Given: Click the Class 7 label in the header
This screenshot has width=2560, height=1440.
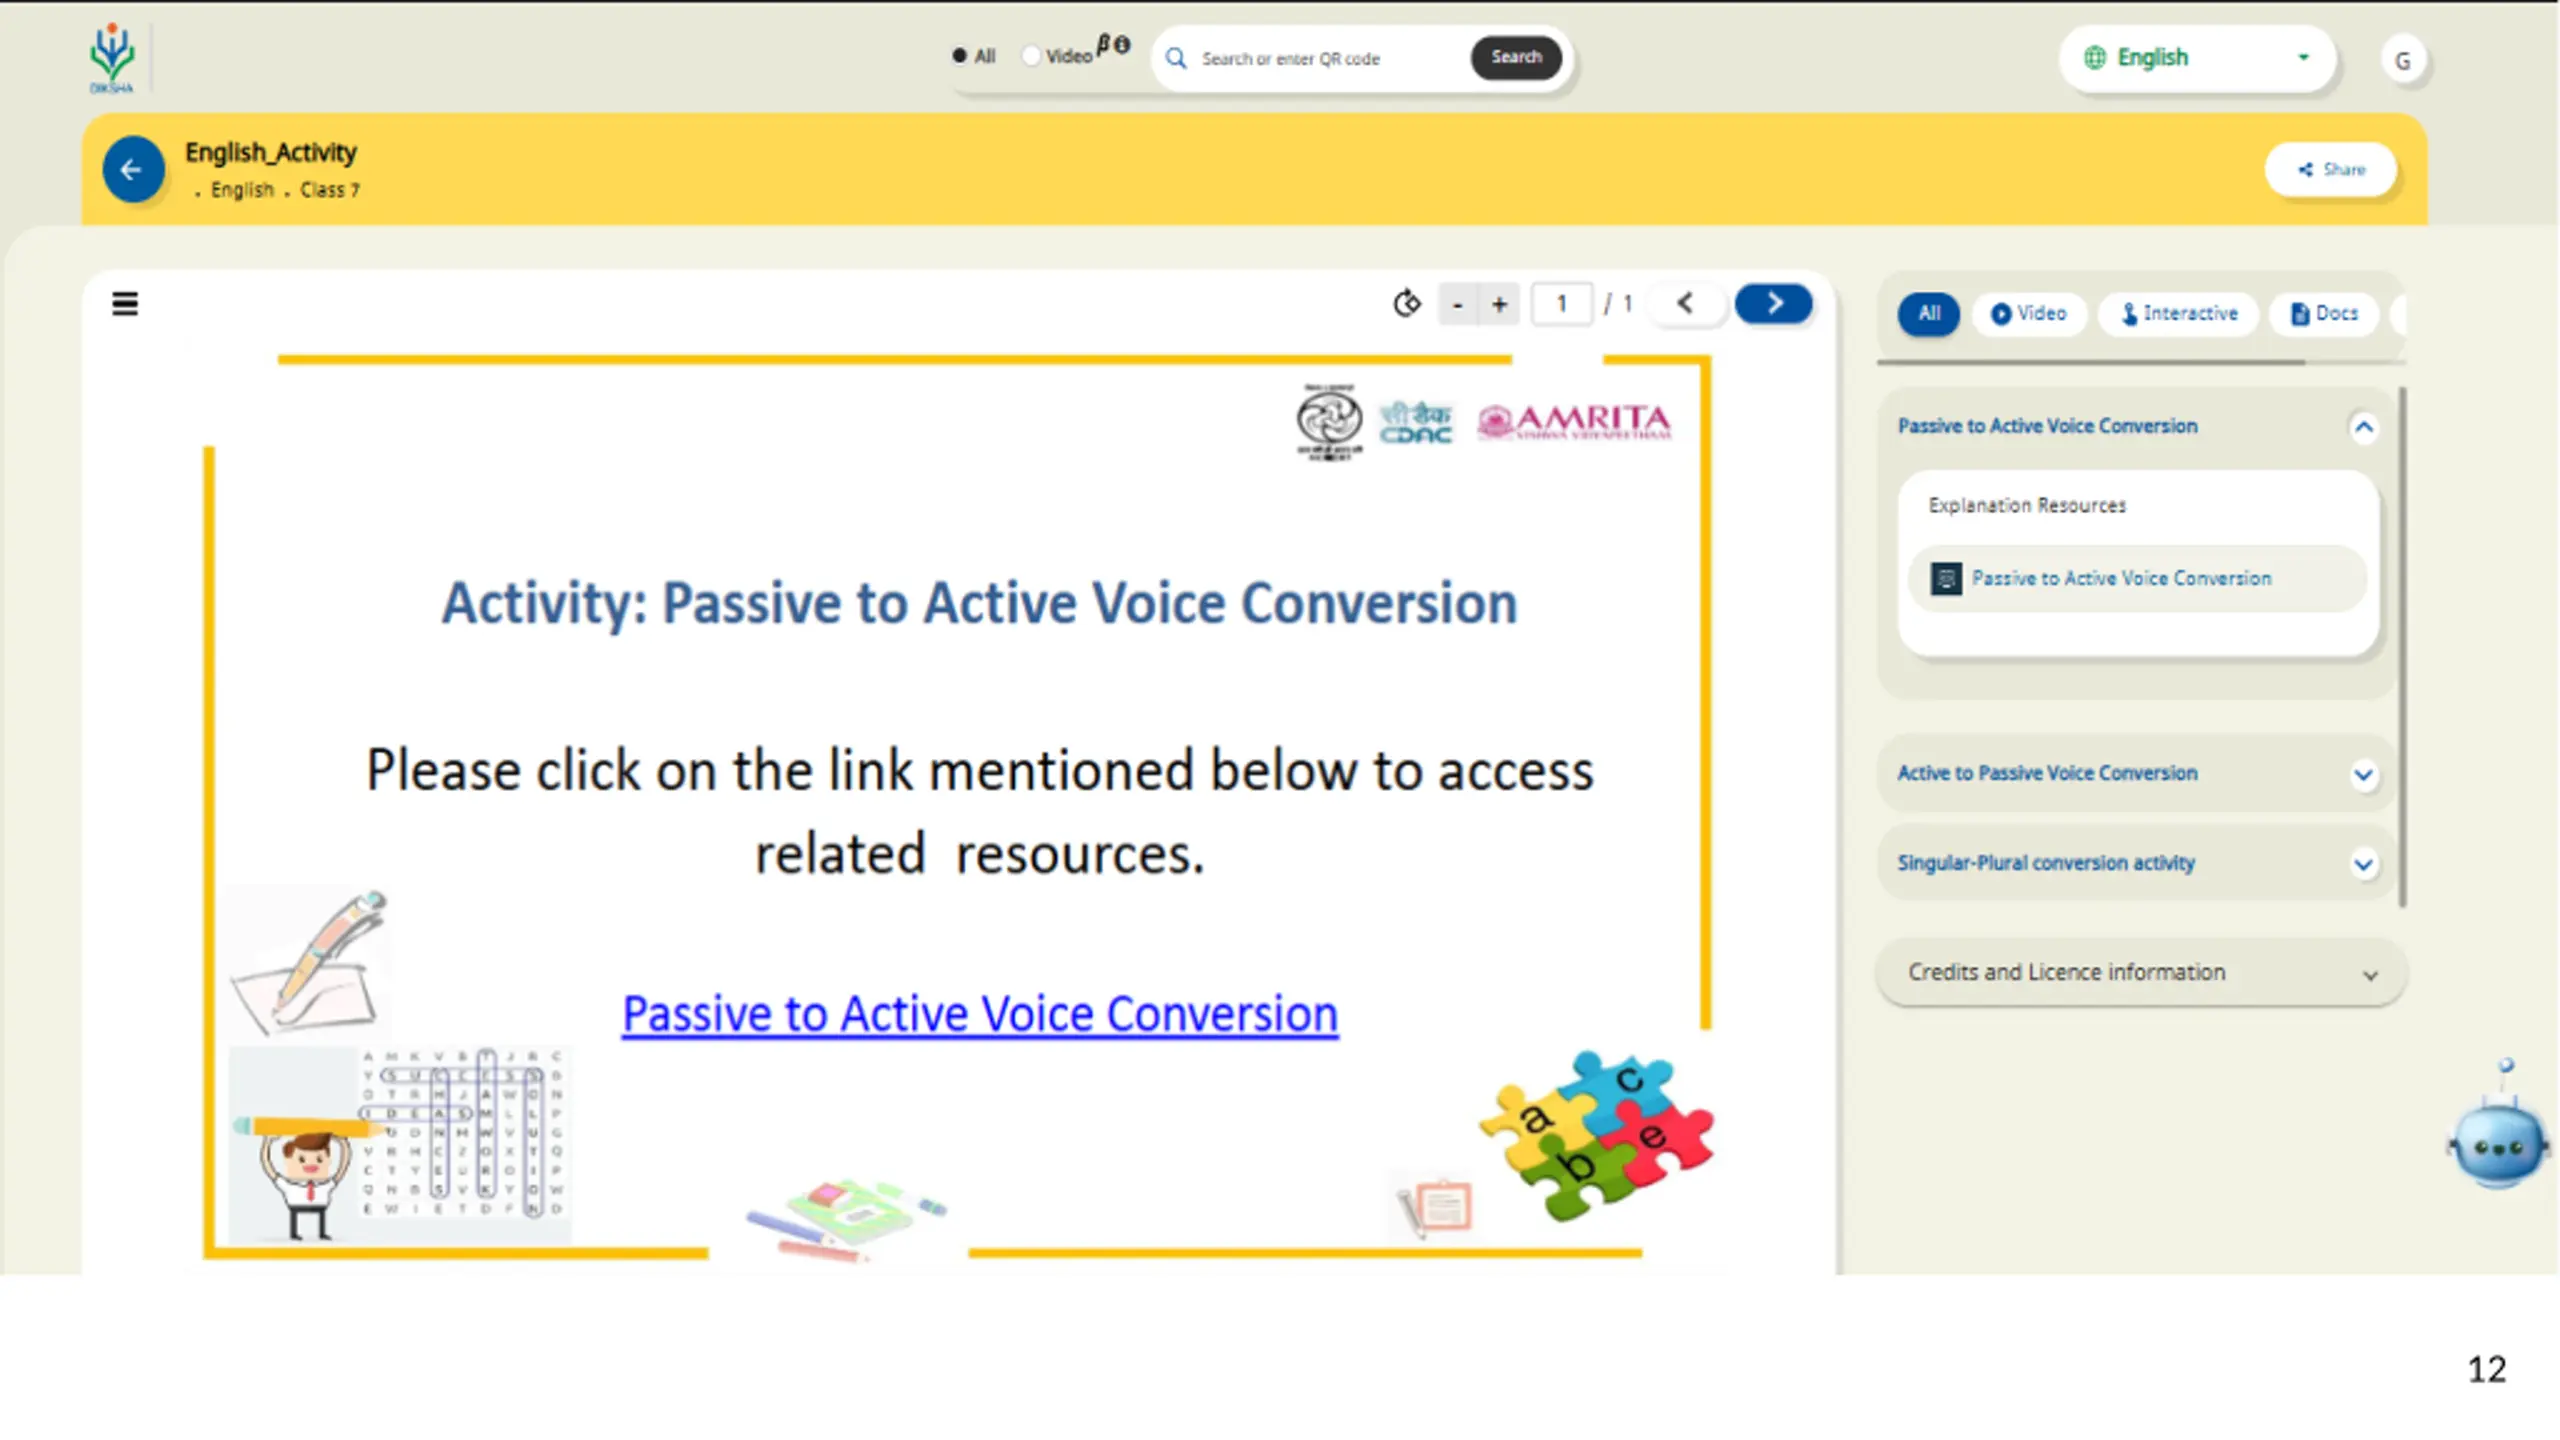Looking at the screenshot, I should point(330,190).
